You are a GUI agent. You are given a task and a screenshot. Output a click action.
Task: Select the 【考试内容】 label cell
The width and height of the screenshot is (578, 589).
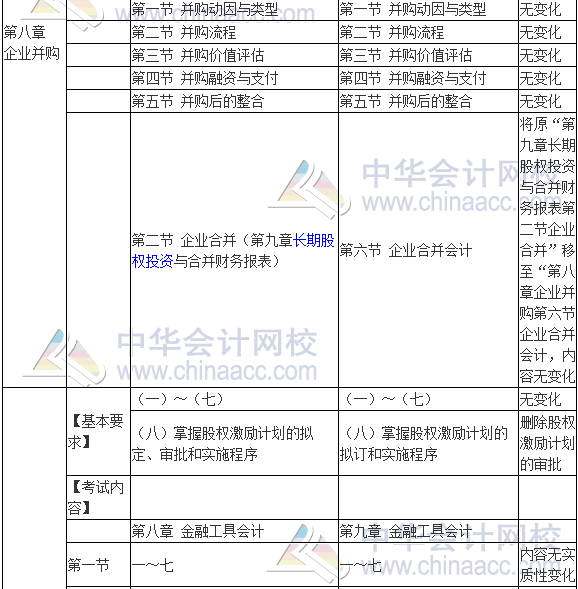[x=98, y=497]
